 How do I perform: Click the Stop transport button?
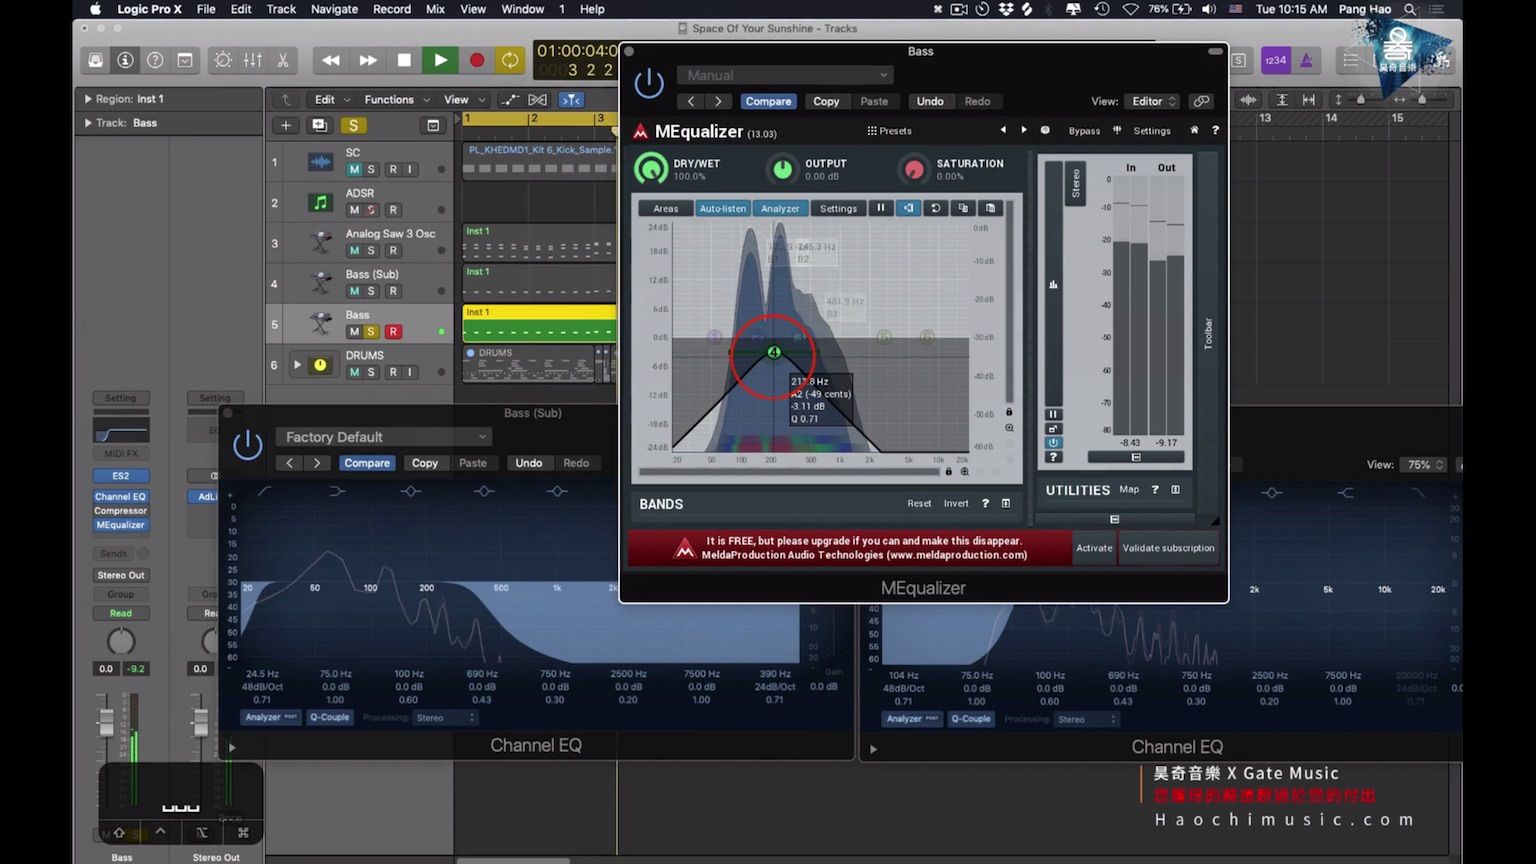point(404,60)
